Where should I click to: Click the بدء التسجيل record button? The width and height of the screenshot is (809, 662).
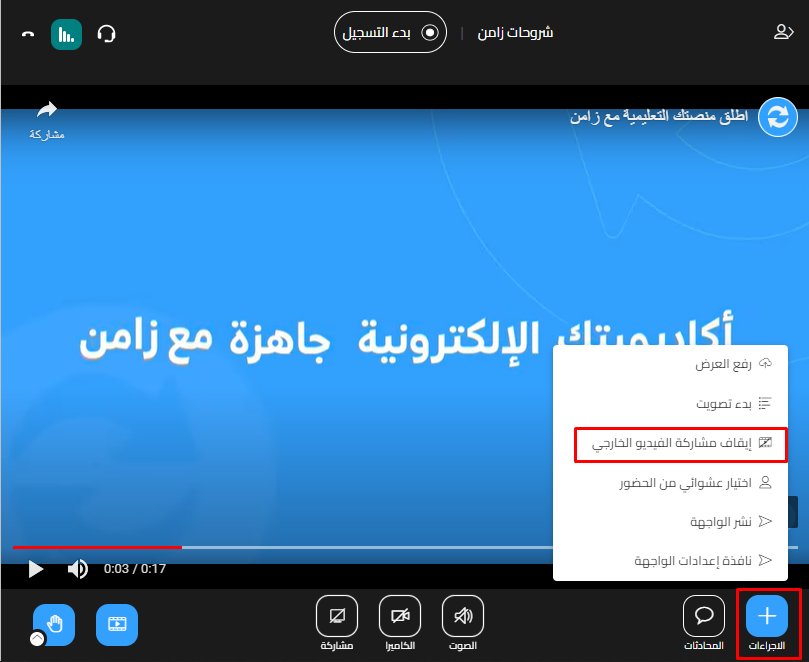tap(390, 33)
